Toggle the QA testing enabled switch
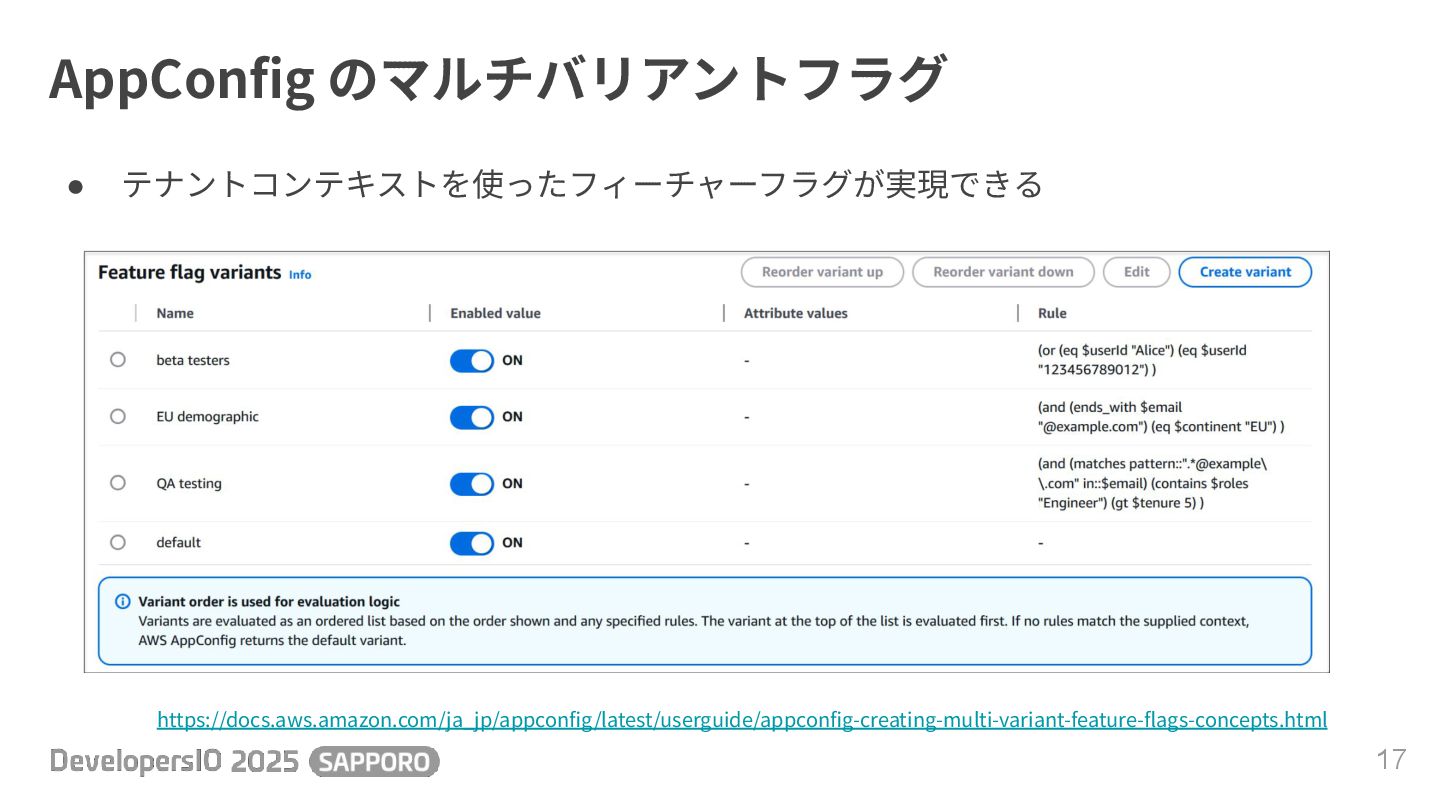1440x810 pixels. (x=472, y=484)
